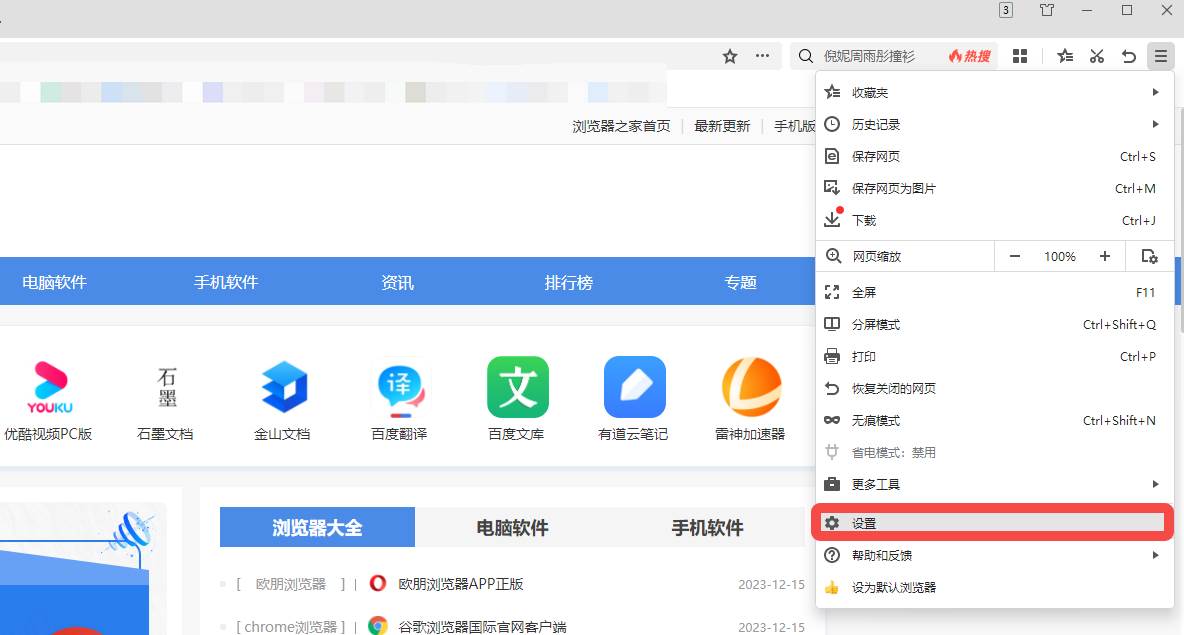Viewport: 1184px width, 635px height.
Task: Open 谷歌浏览器国际官网客户端 article link
Action: pos(482,627)
